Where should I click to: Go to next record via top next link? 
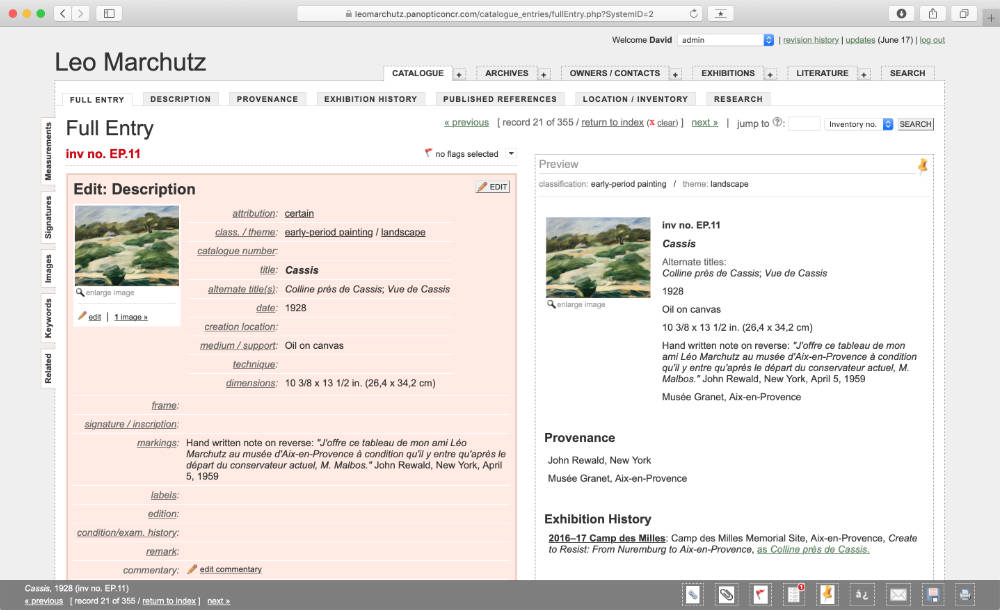705,123
